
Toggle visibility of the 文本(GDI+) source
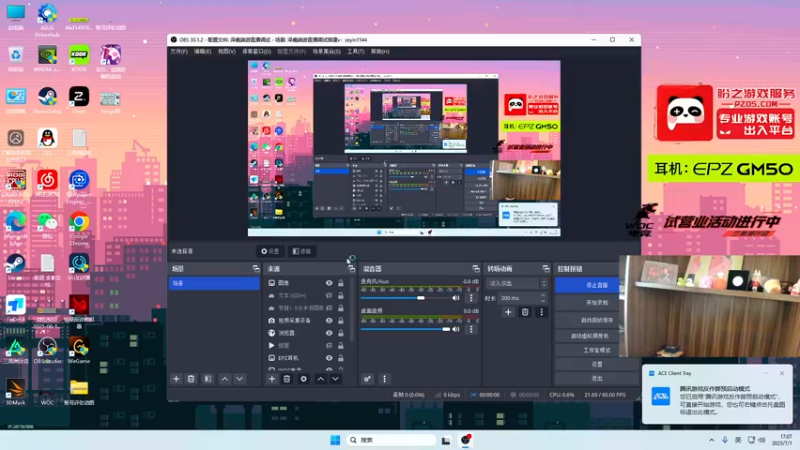tap(329, 295)
